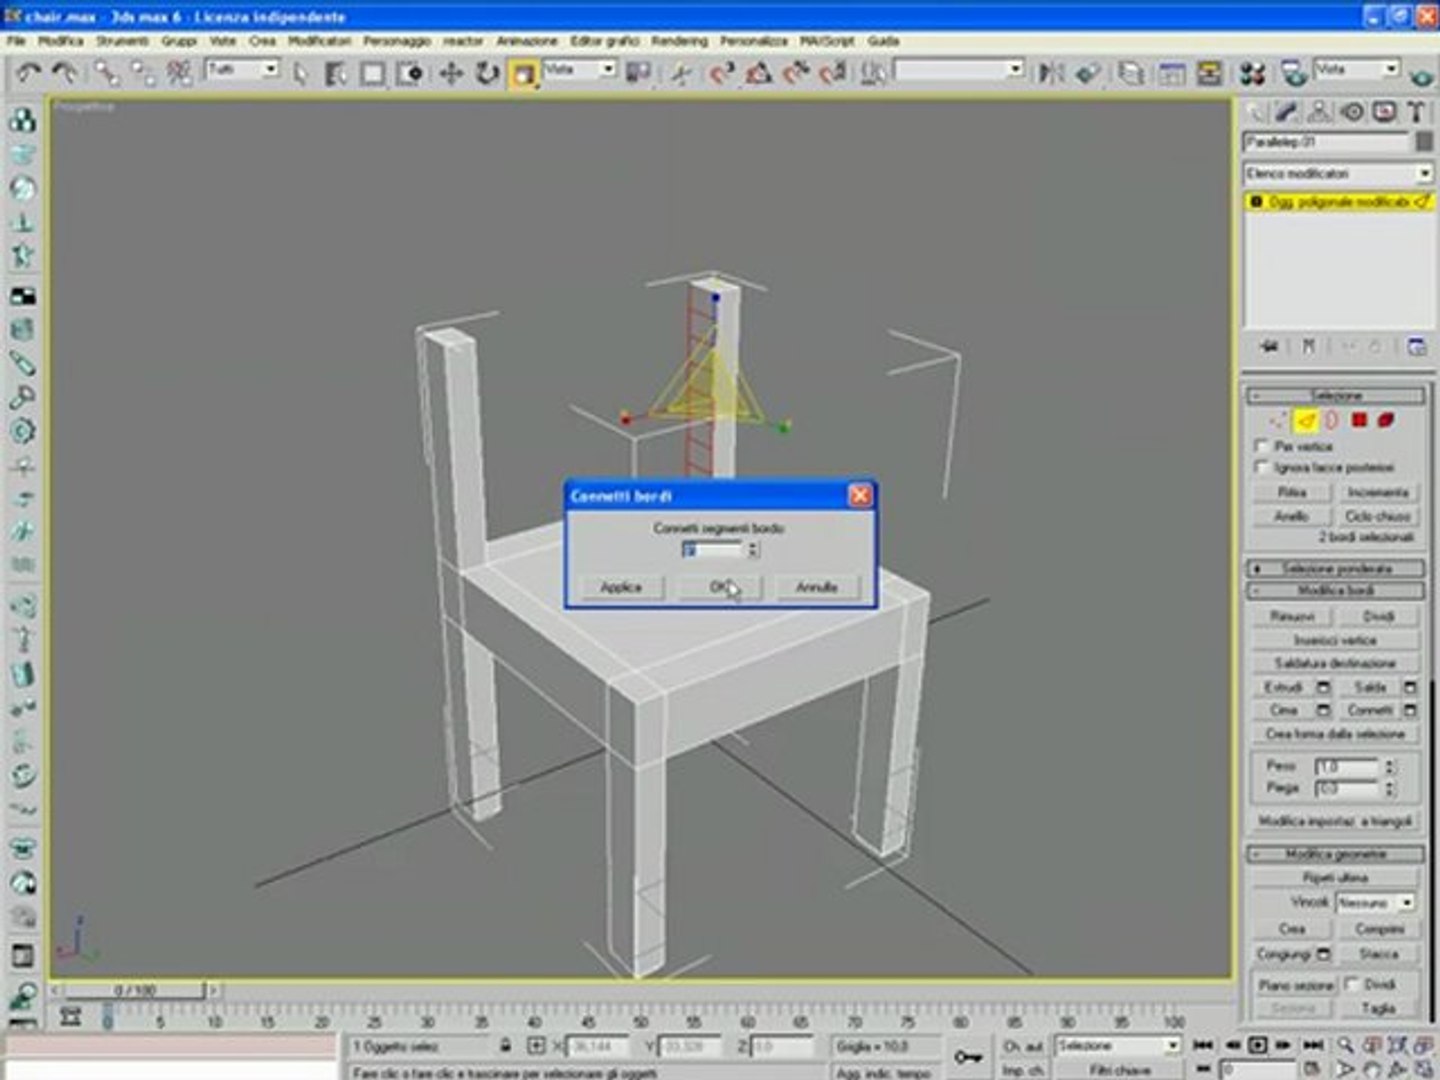Click the Redo arrow in the main toolbar
1440x1080 pixels.
(x=65, y=72)
